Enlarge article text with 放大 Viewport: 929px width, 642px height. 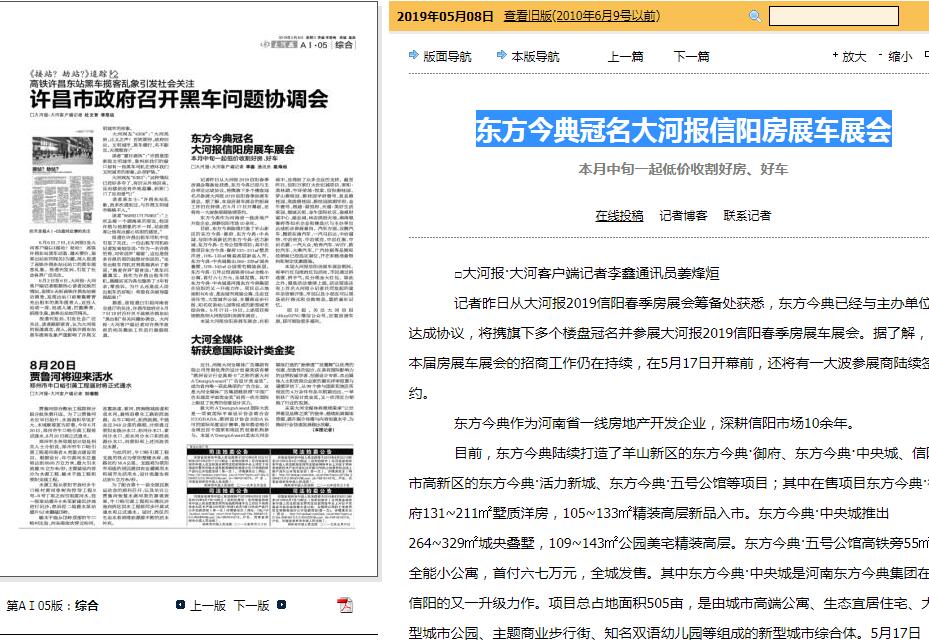pyautogui.click(x=850, y=56)
